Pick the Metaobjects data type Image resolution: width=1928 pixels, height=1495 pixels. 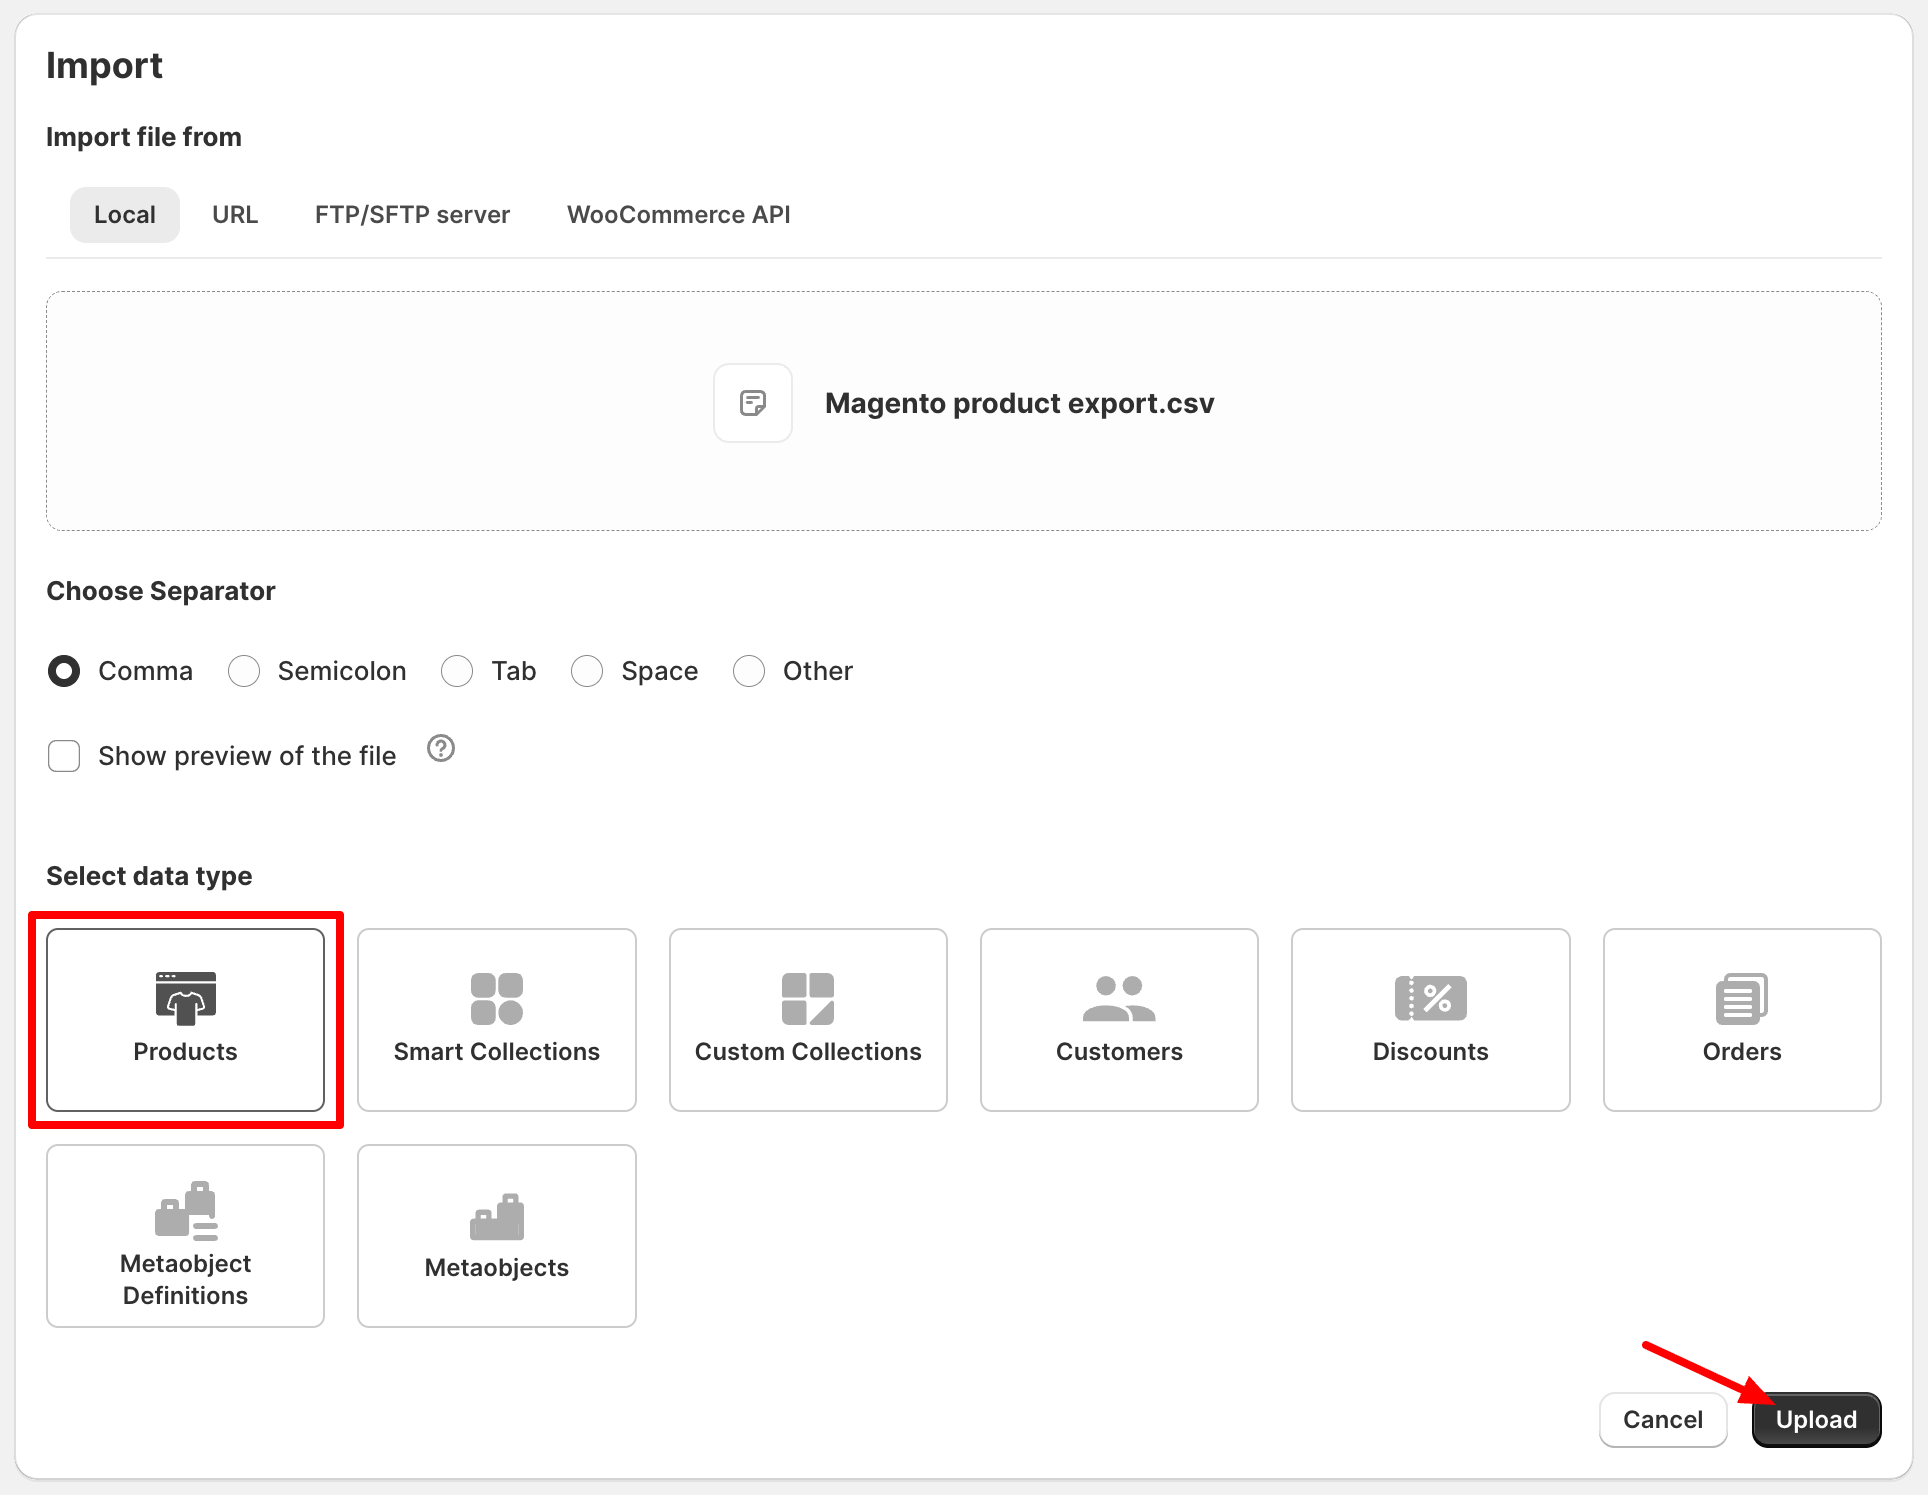tap(496, 1236)
